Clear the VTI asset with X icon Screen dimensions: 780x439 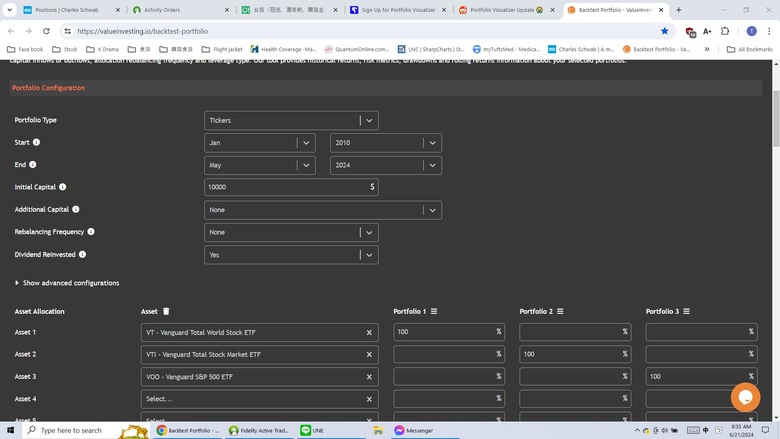369,354
